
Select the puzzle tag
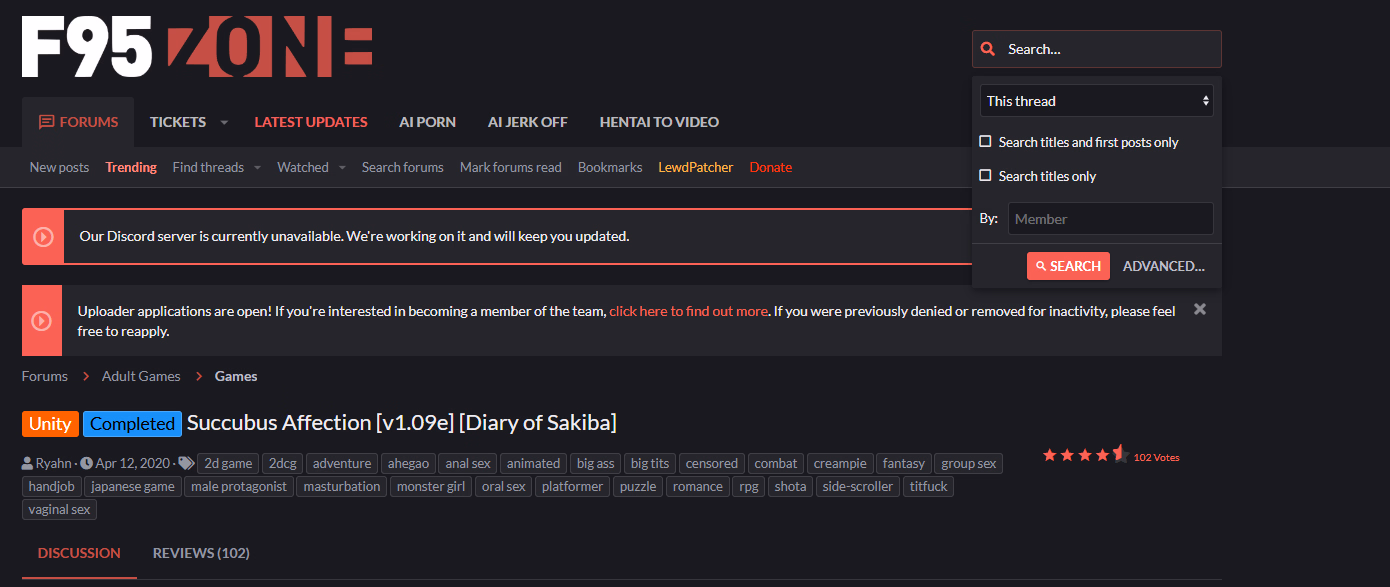tap(638, 486)
